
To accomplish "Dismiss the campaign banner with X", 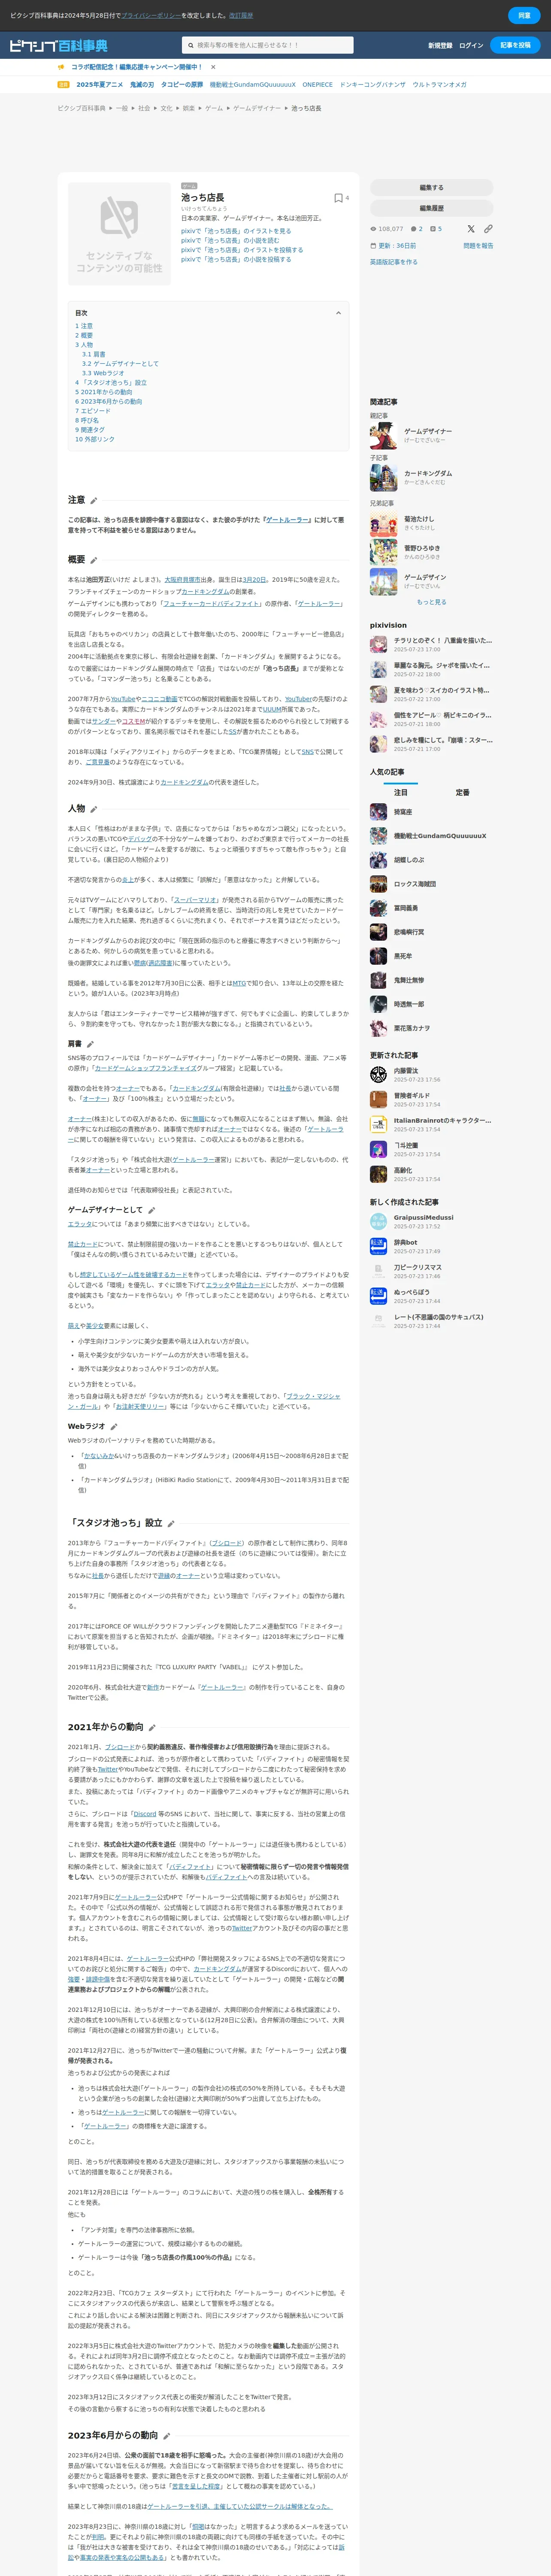I will click(213, 67).
